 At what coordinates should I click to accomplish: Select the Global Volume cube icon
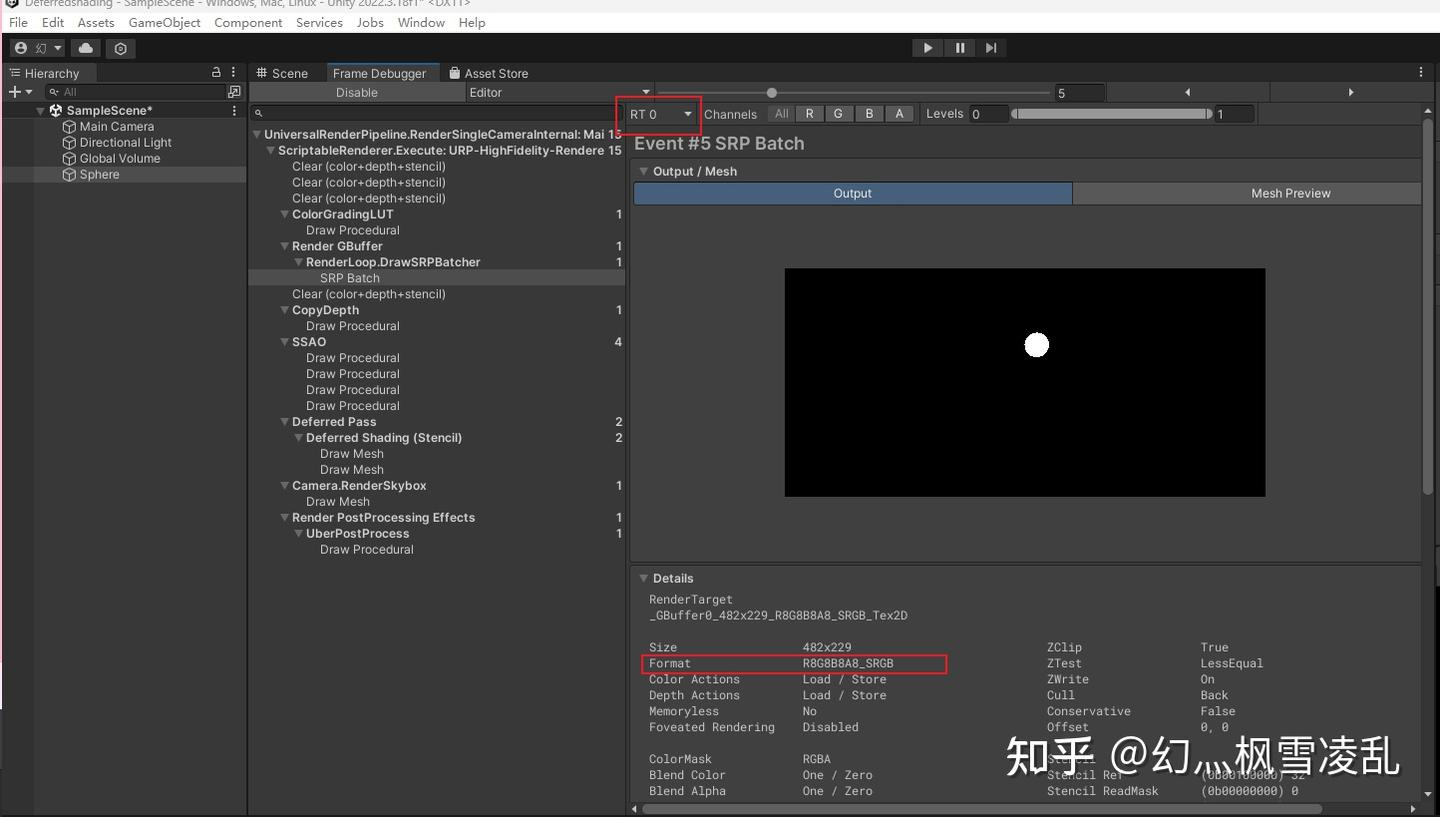pos(69,159)
